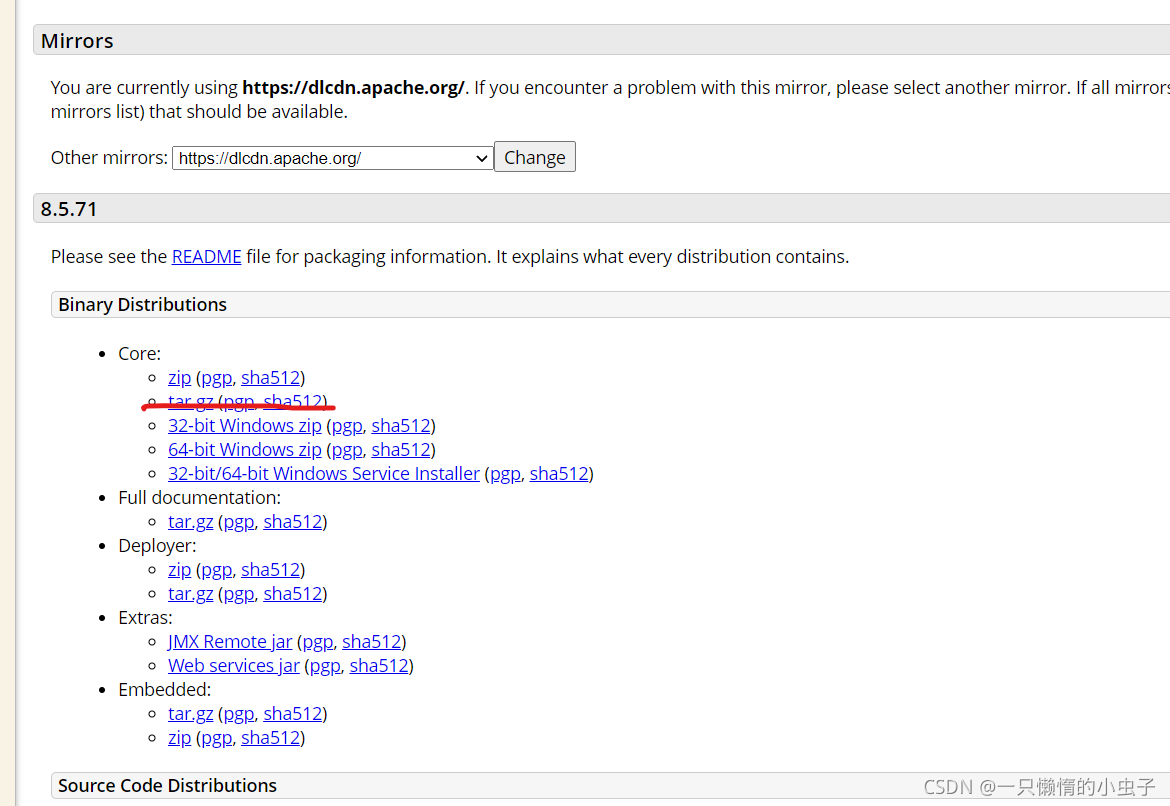The image size is (1170, 806).
Task: Click the Core: list label
Action: click(140, 354)
